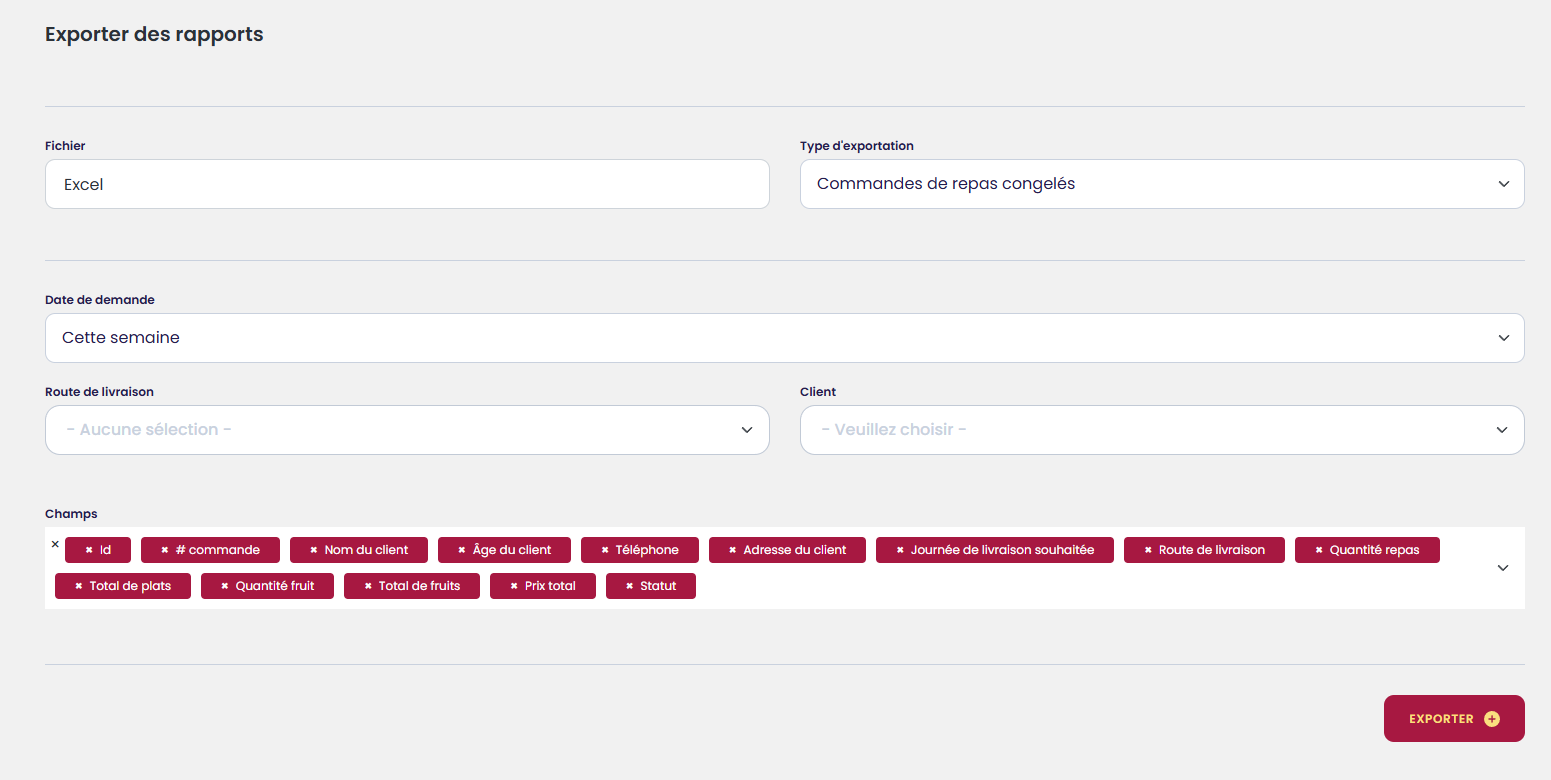Remove the 'Âge du client' tag
Image resolution: width=1551 pixels, height=780 pixels.
point(462,550)
